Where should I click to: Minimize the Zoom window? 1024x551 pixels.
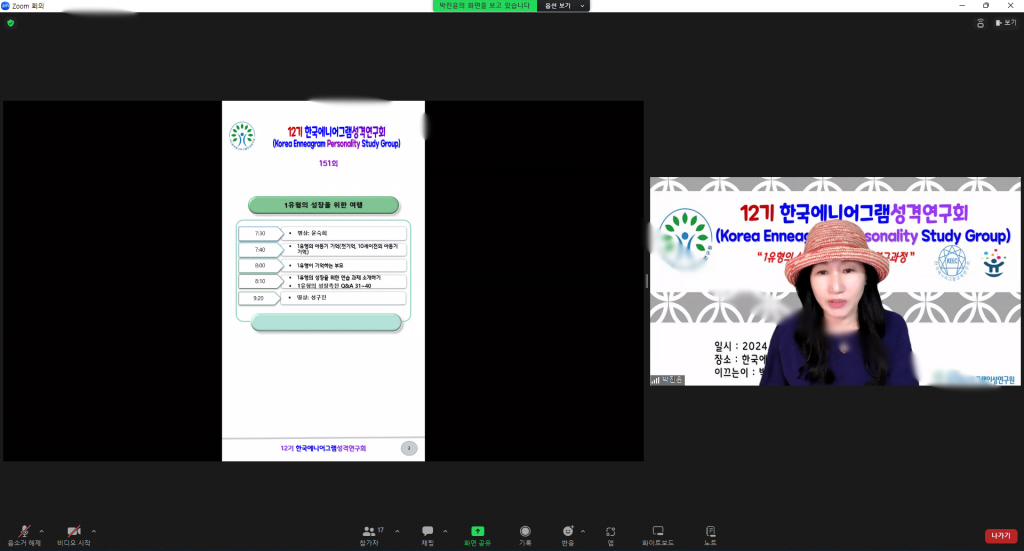962,5
